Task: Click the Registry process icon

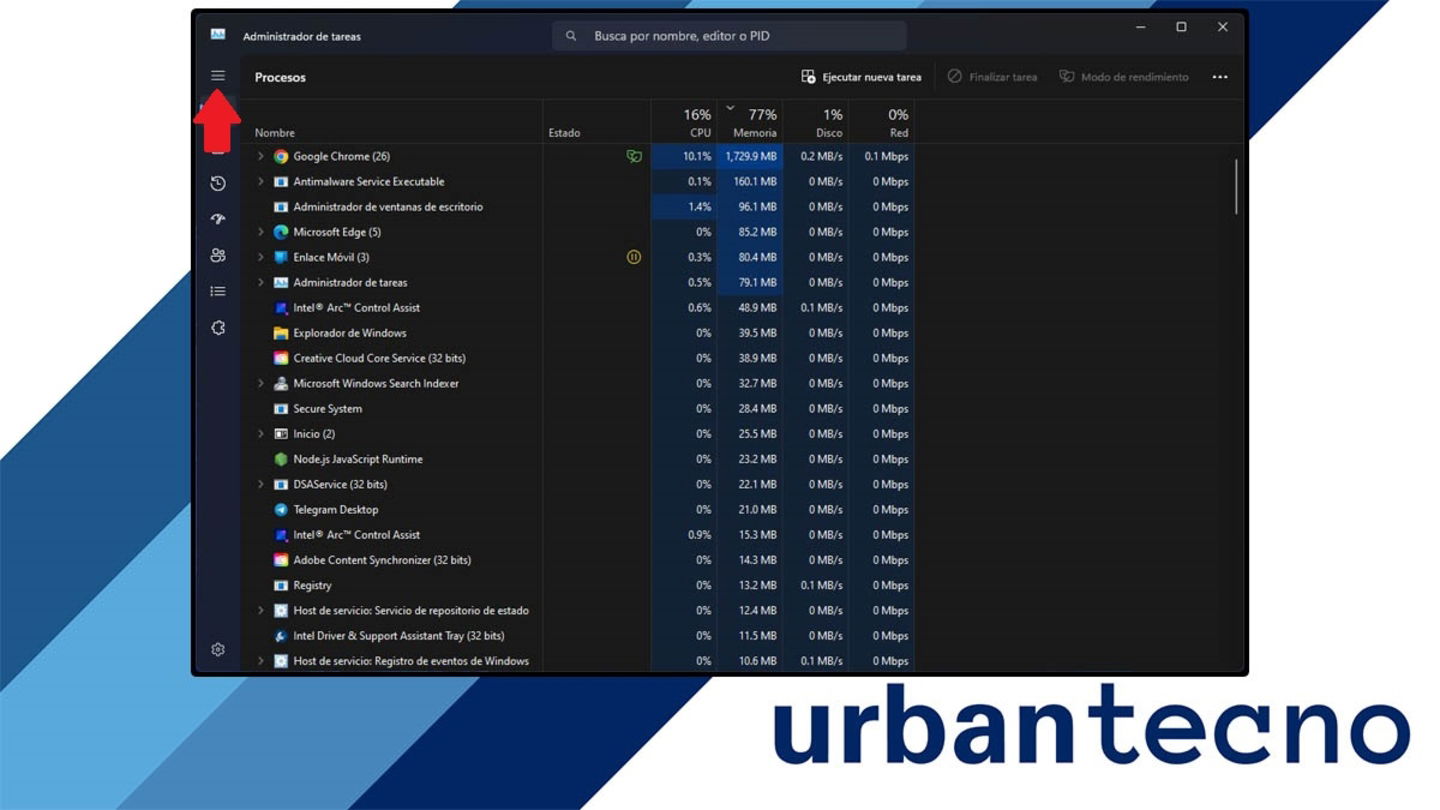Action: point(281,585)
